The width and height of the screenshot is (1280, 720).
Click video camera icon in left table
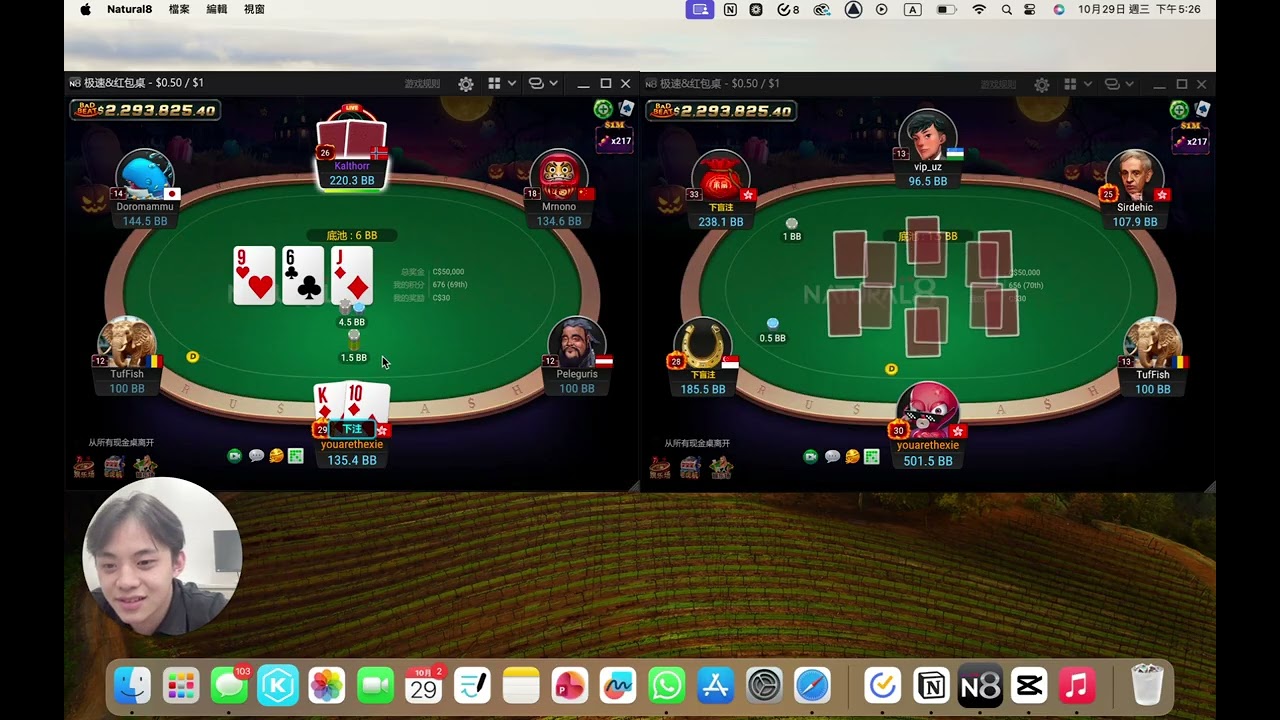tap(235, 456)
